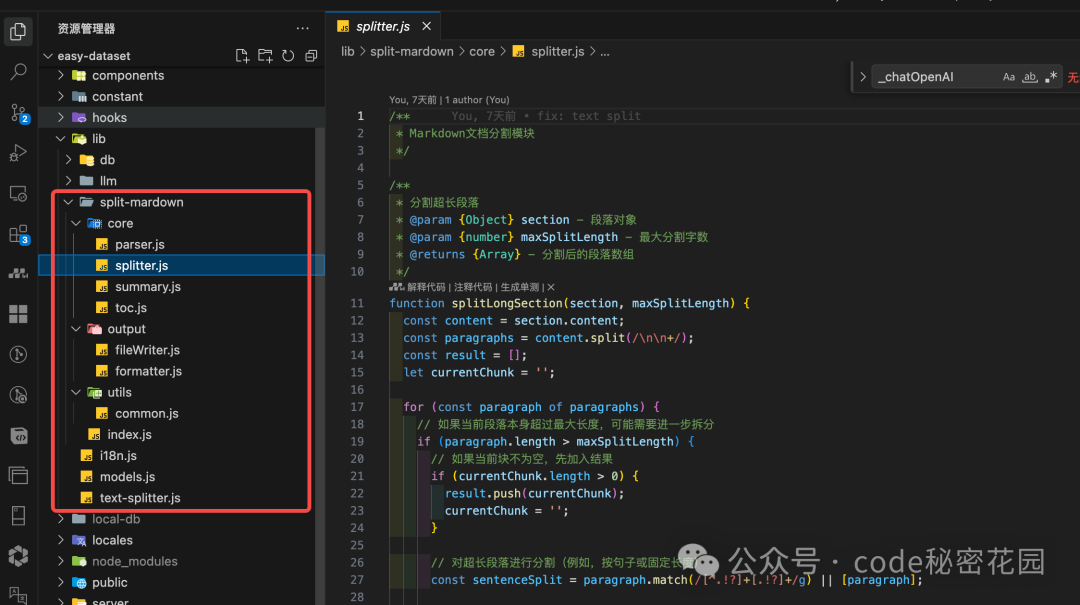Collapse the core folder
Image resolution: width=1080 pixels, height=605 pixels.
[76, 223]
